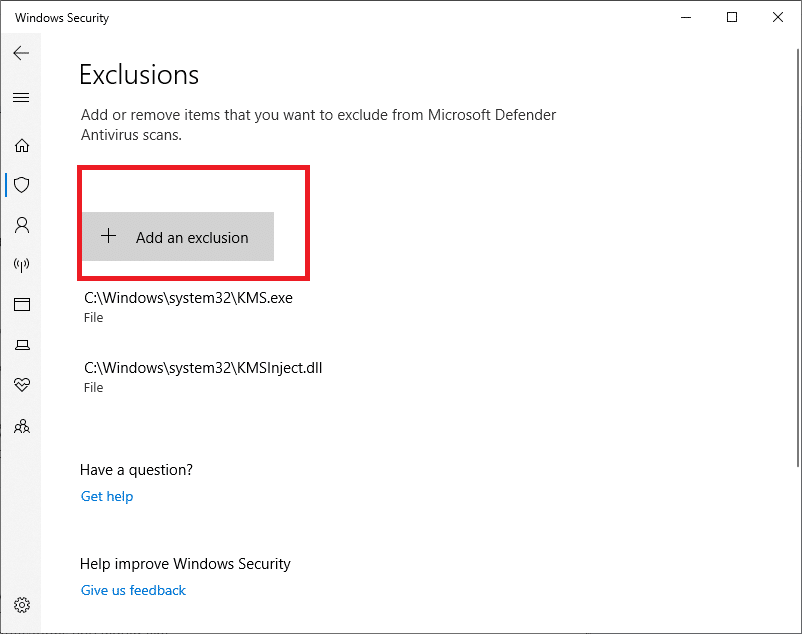Minimize the Windows Security window
This screenshot has height=634, width=802.
point(686,17)
